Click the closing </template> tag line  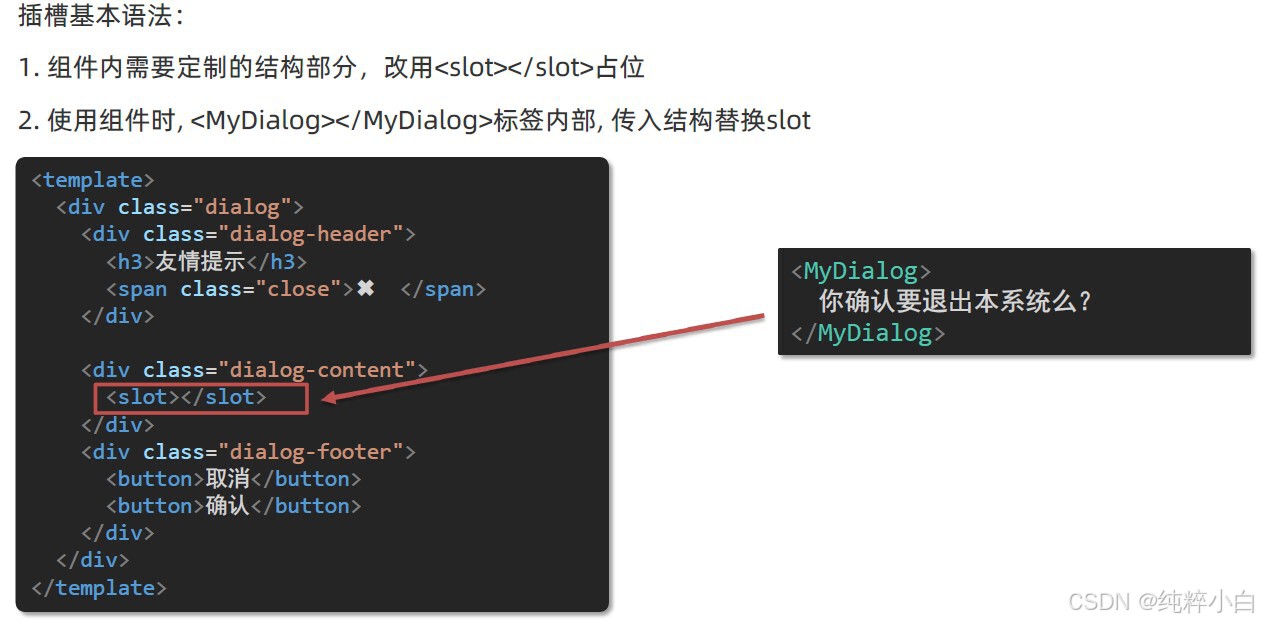(x=99, y=587)
